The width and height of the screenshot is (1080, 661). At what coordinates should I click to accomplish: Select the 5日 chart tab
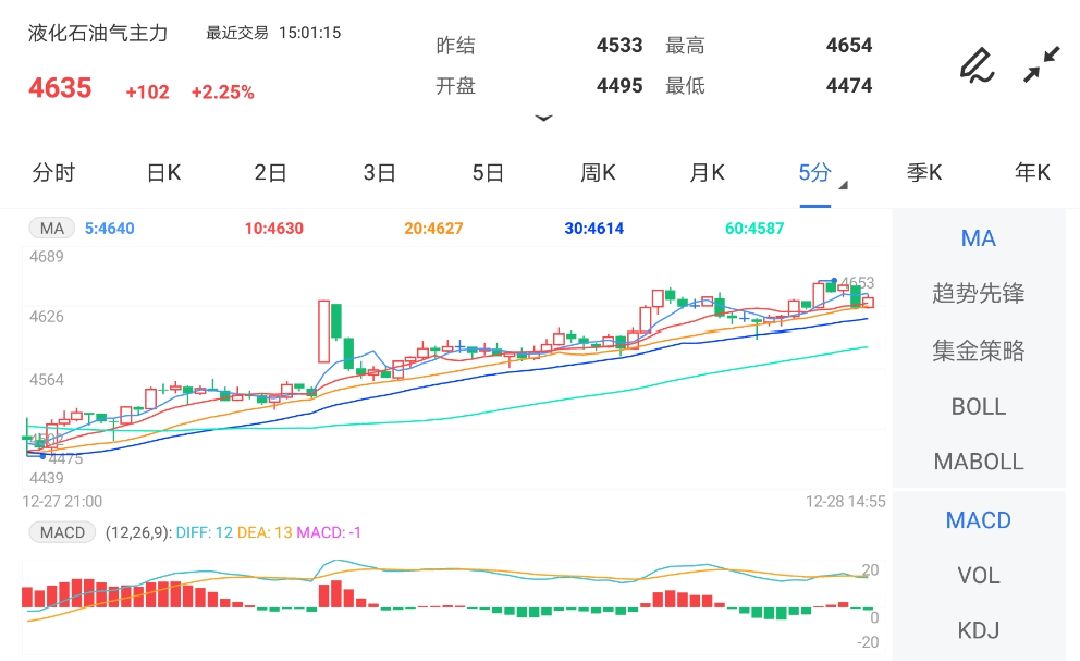pos(488,172)
